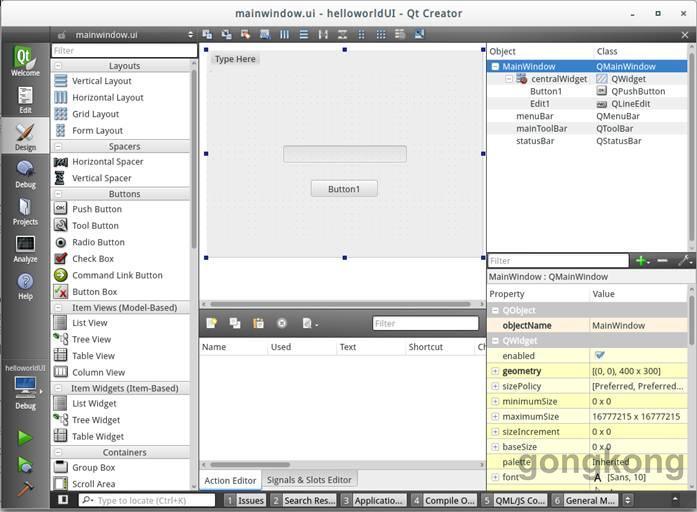Select the Edit Signals/Slots toolbar icon
The image size is (697, 512).
pyautogui.click(x=226, y=34)
